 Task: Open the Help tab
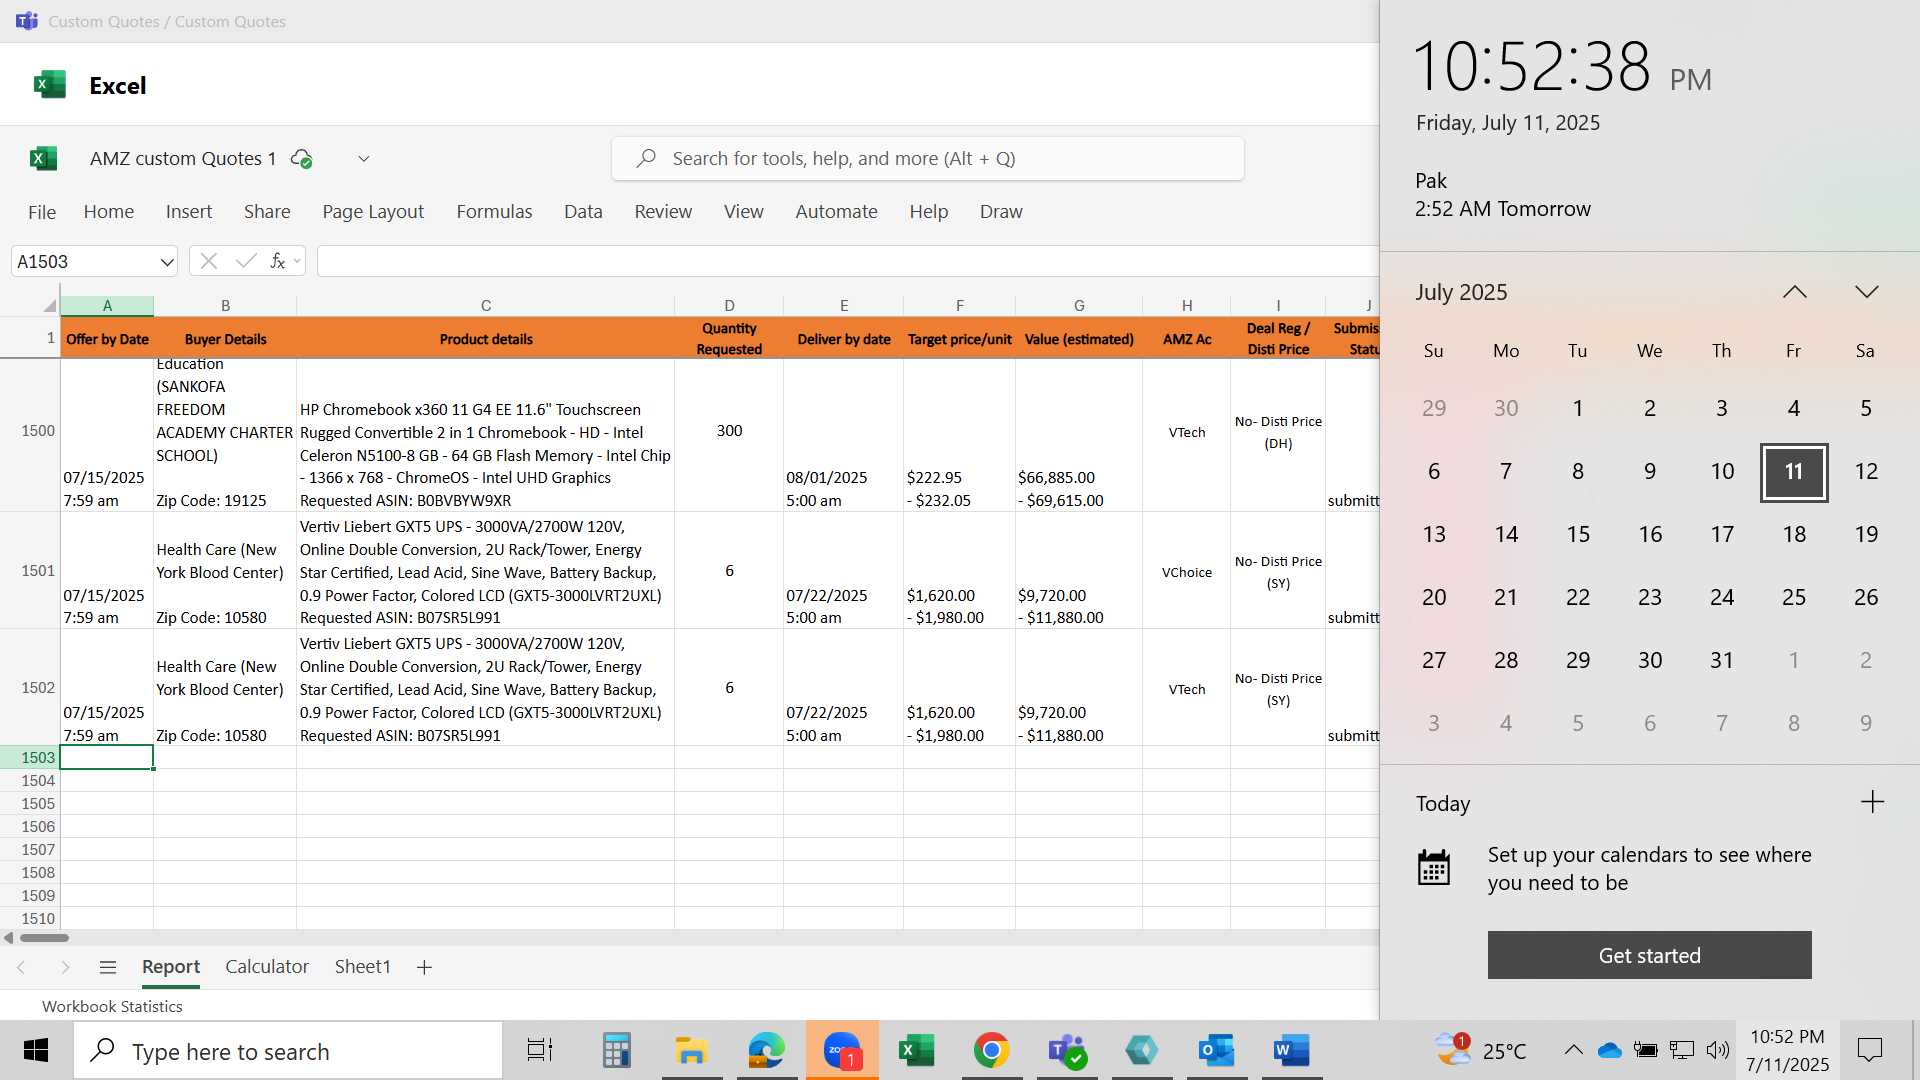tap(929, 211)
